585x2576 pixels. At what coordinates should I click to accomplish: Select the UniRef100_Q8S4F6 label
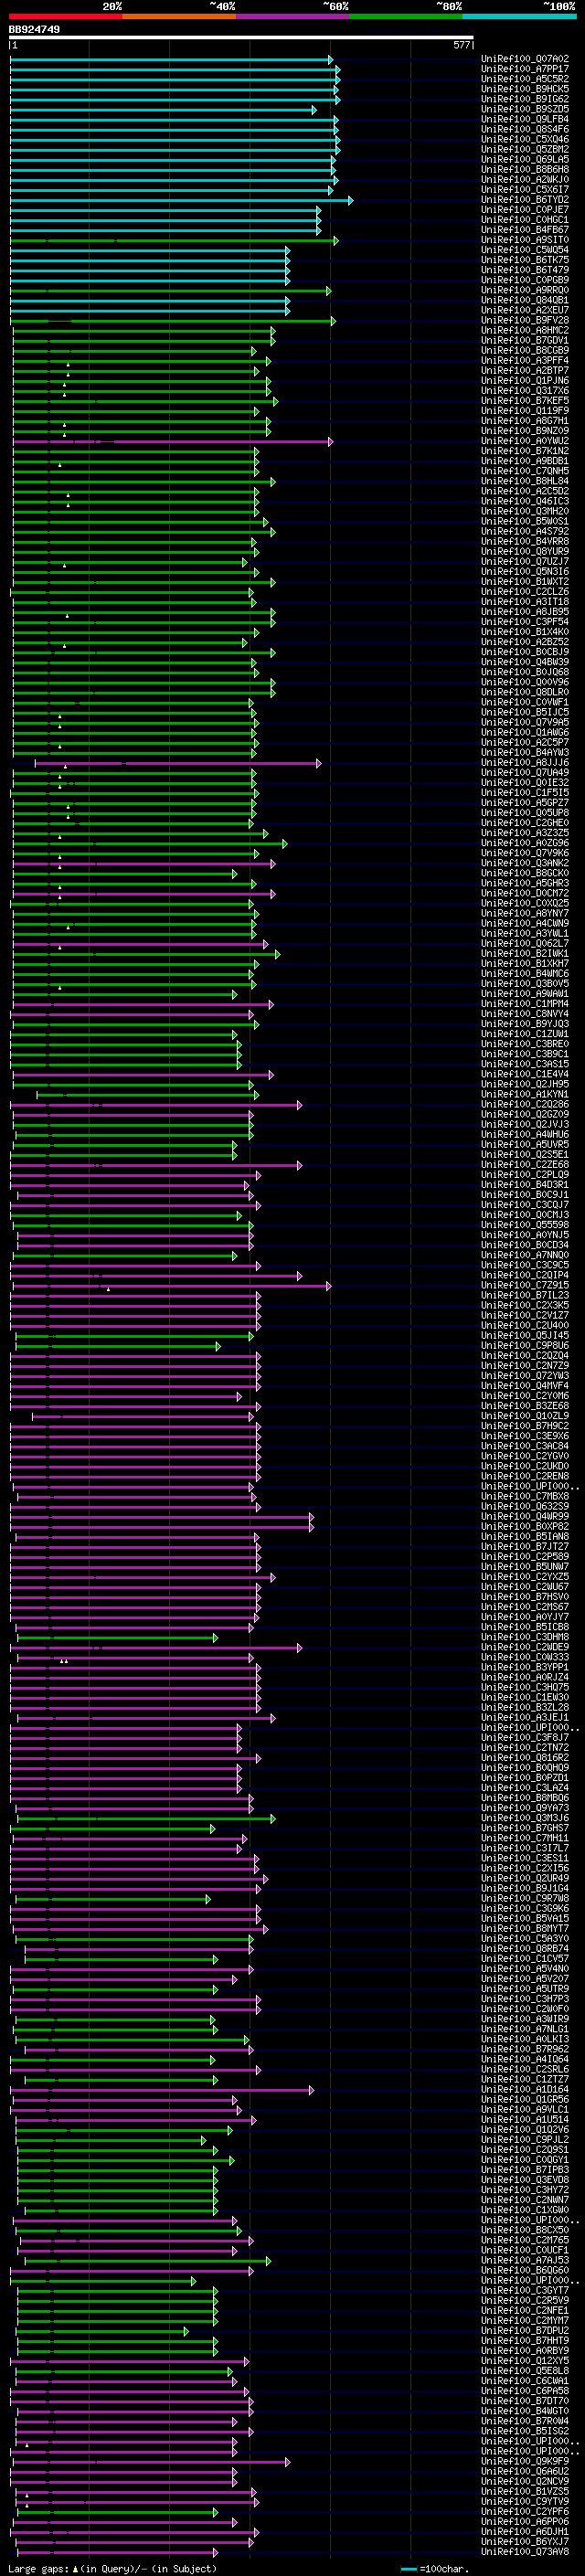pos(525,129)
